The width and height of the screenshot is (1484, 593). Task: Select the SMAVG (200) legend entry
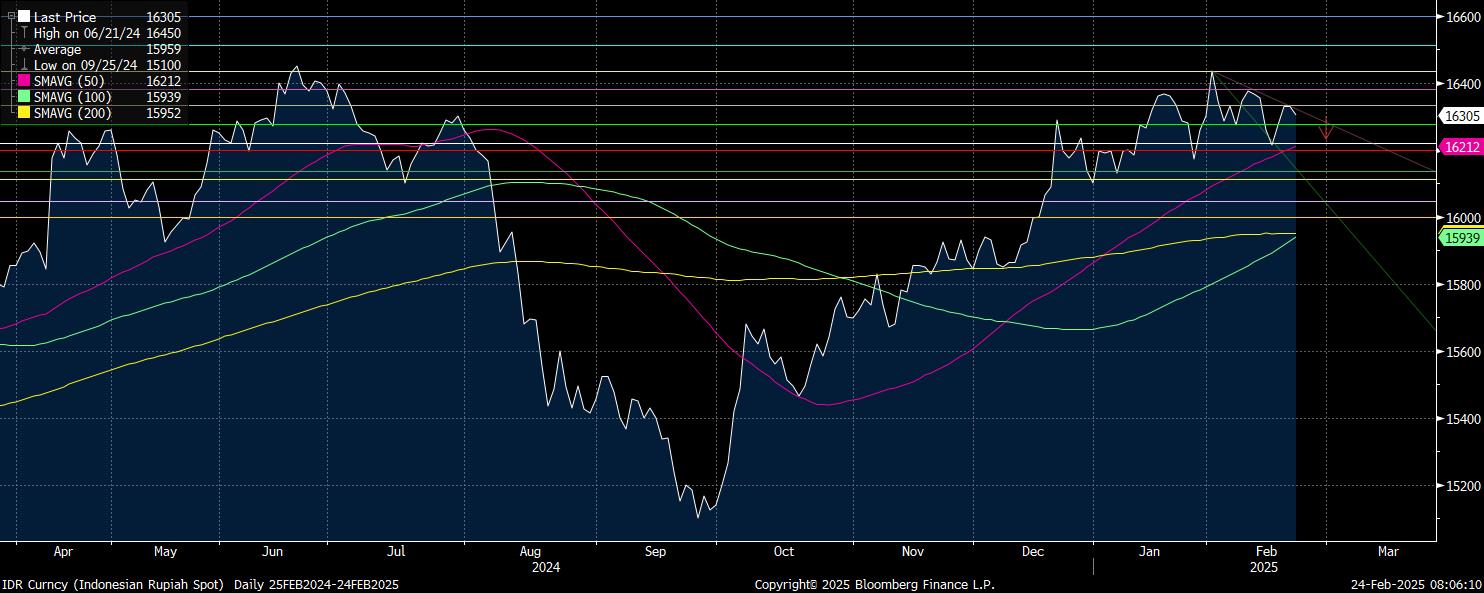coord(72,113)
